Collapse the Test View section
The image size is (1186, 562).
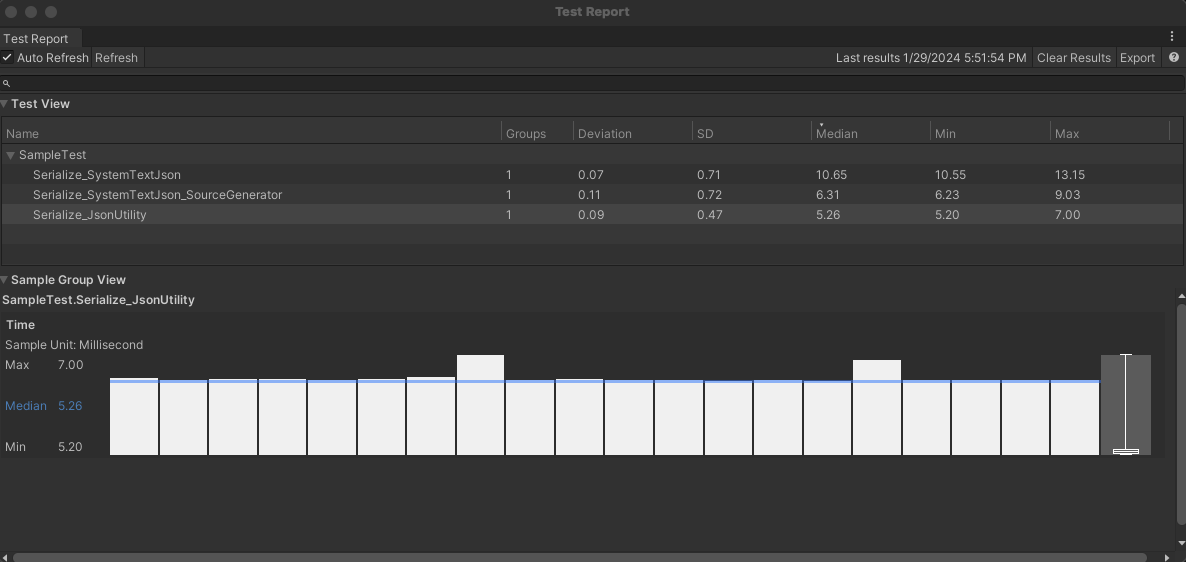point(5,104)
